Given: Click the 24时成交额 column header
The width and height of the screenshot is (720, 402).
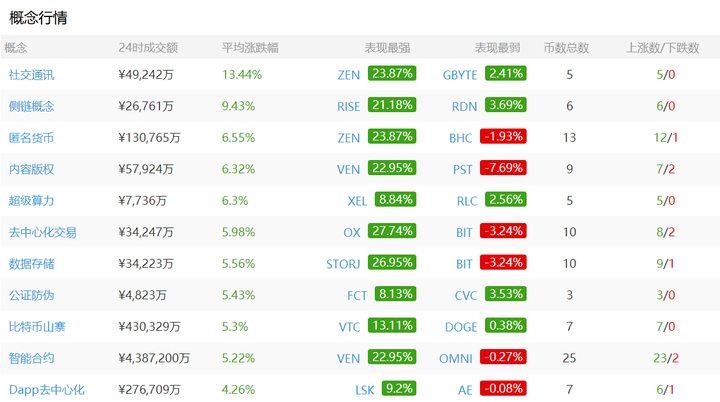Looking at the screenshot, I should [148, 48].
